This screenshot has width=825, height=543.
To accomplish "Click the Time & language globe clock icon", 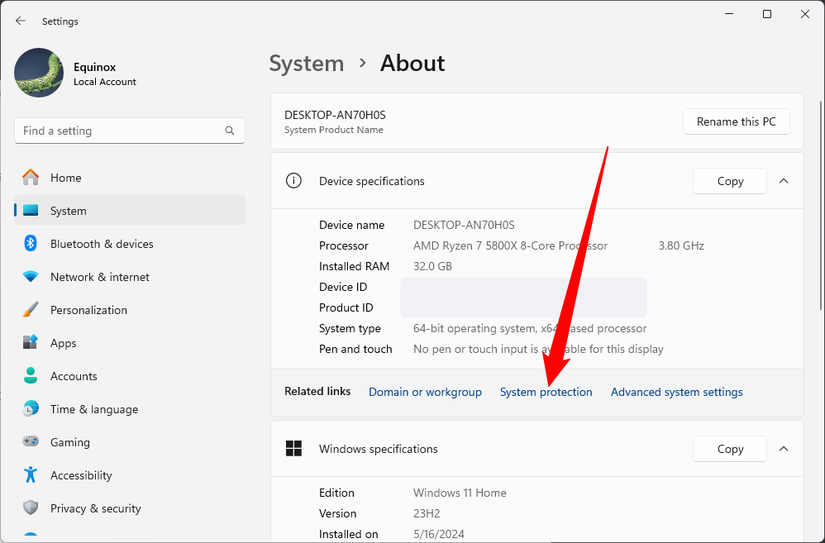I will [x=31, y=409].
